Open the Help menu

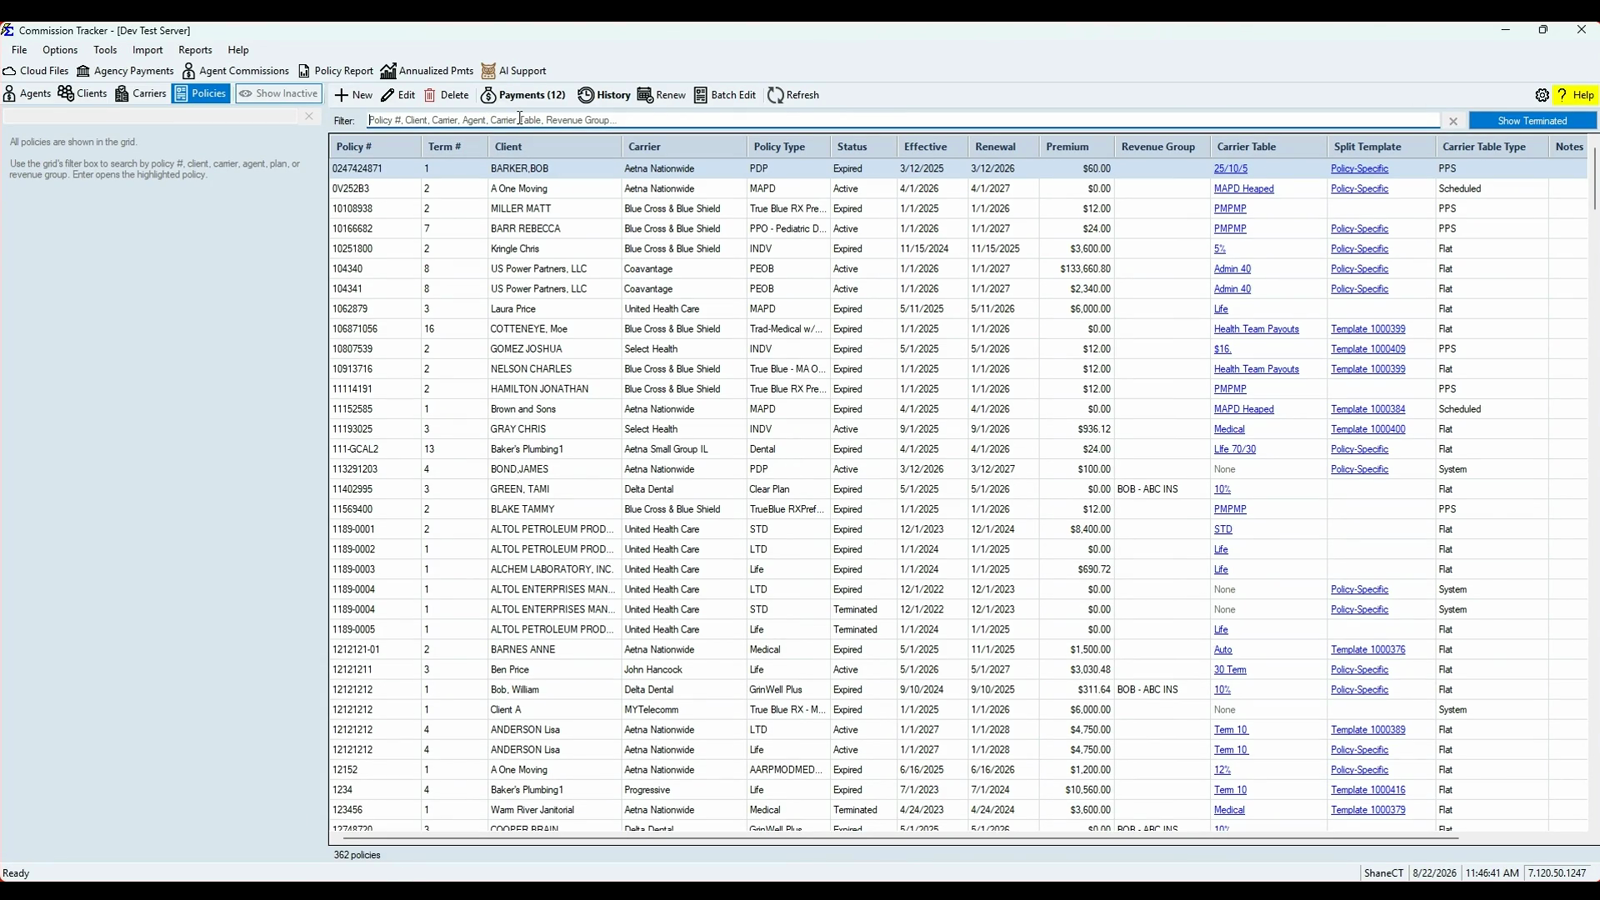238,50
